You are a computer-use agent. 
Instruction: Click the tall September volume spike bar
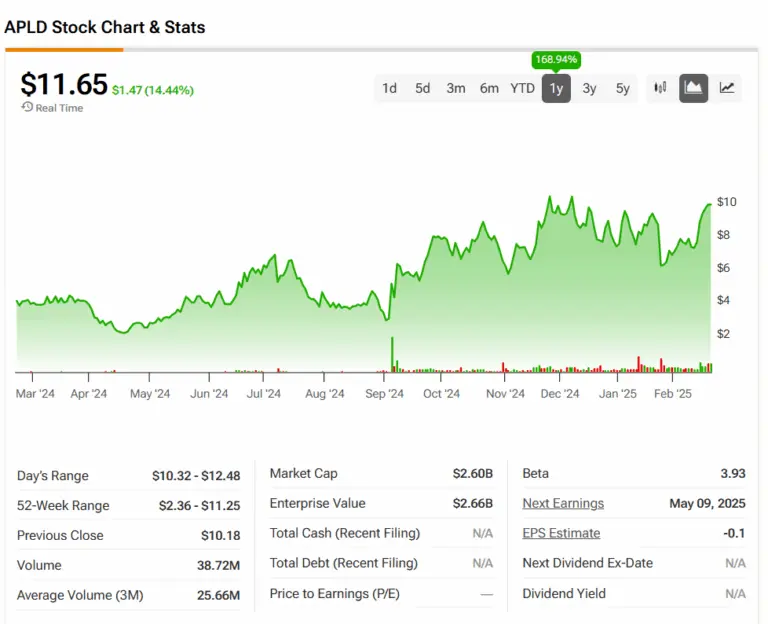click(x=392, y=354)
